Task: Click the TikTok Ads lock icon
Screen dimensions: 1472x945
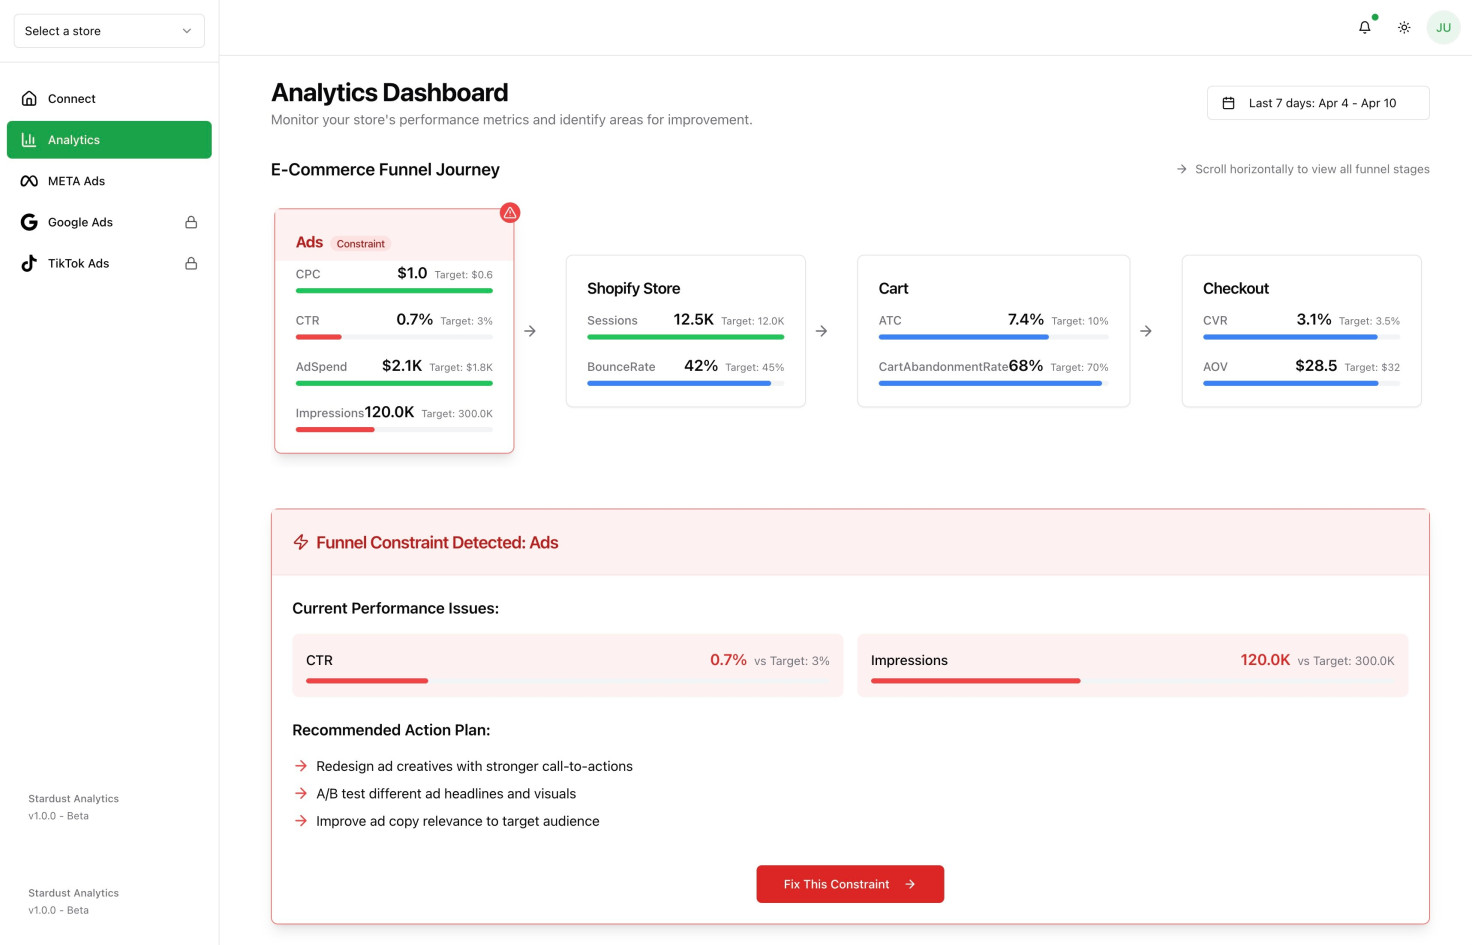Action: (191, 264)
